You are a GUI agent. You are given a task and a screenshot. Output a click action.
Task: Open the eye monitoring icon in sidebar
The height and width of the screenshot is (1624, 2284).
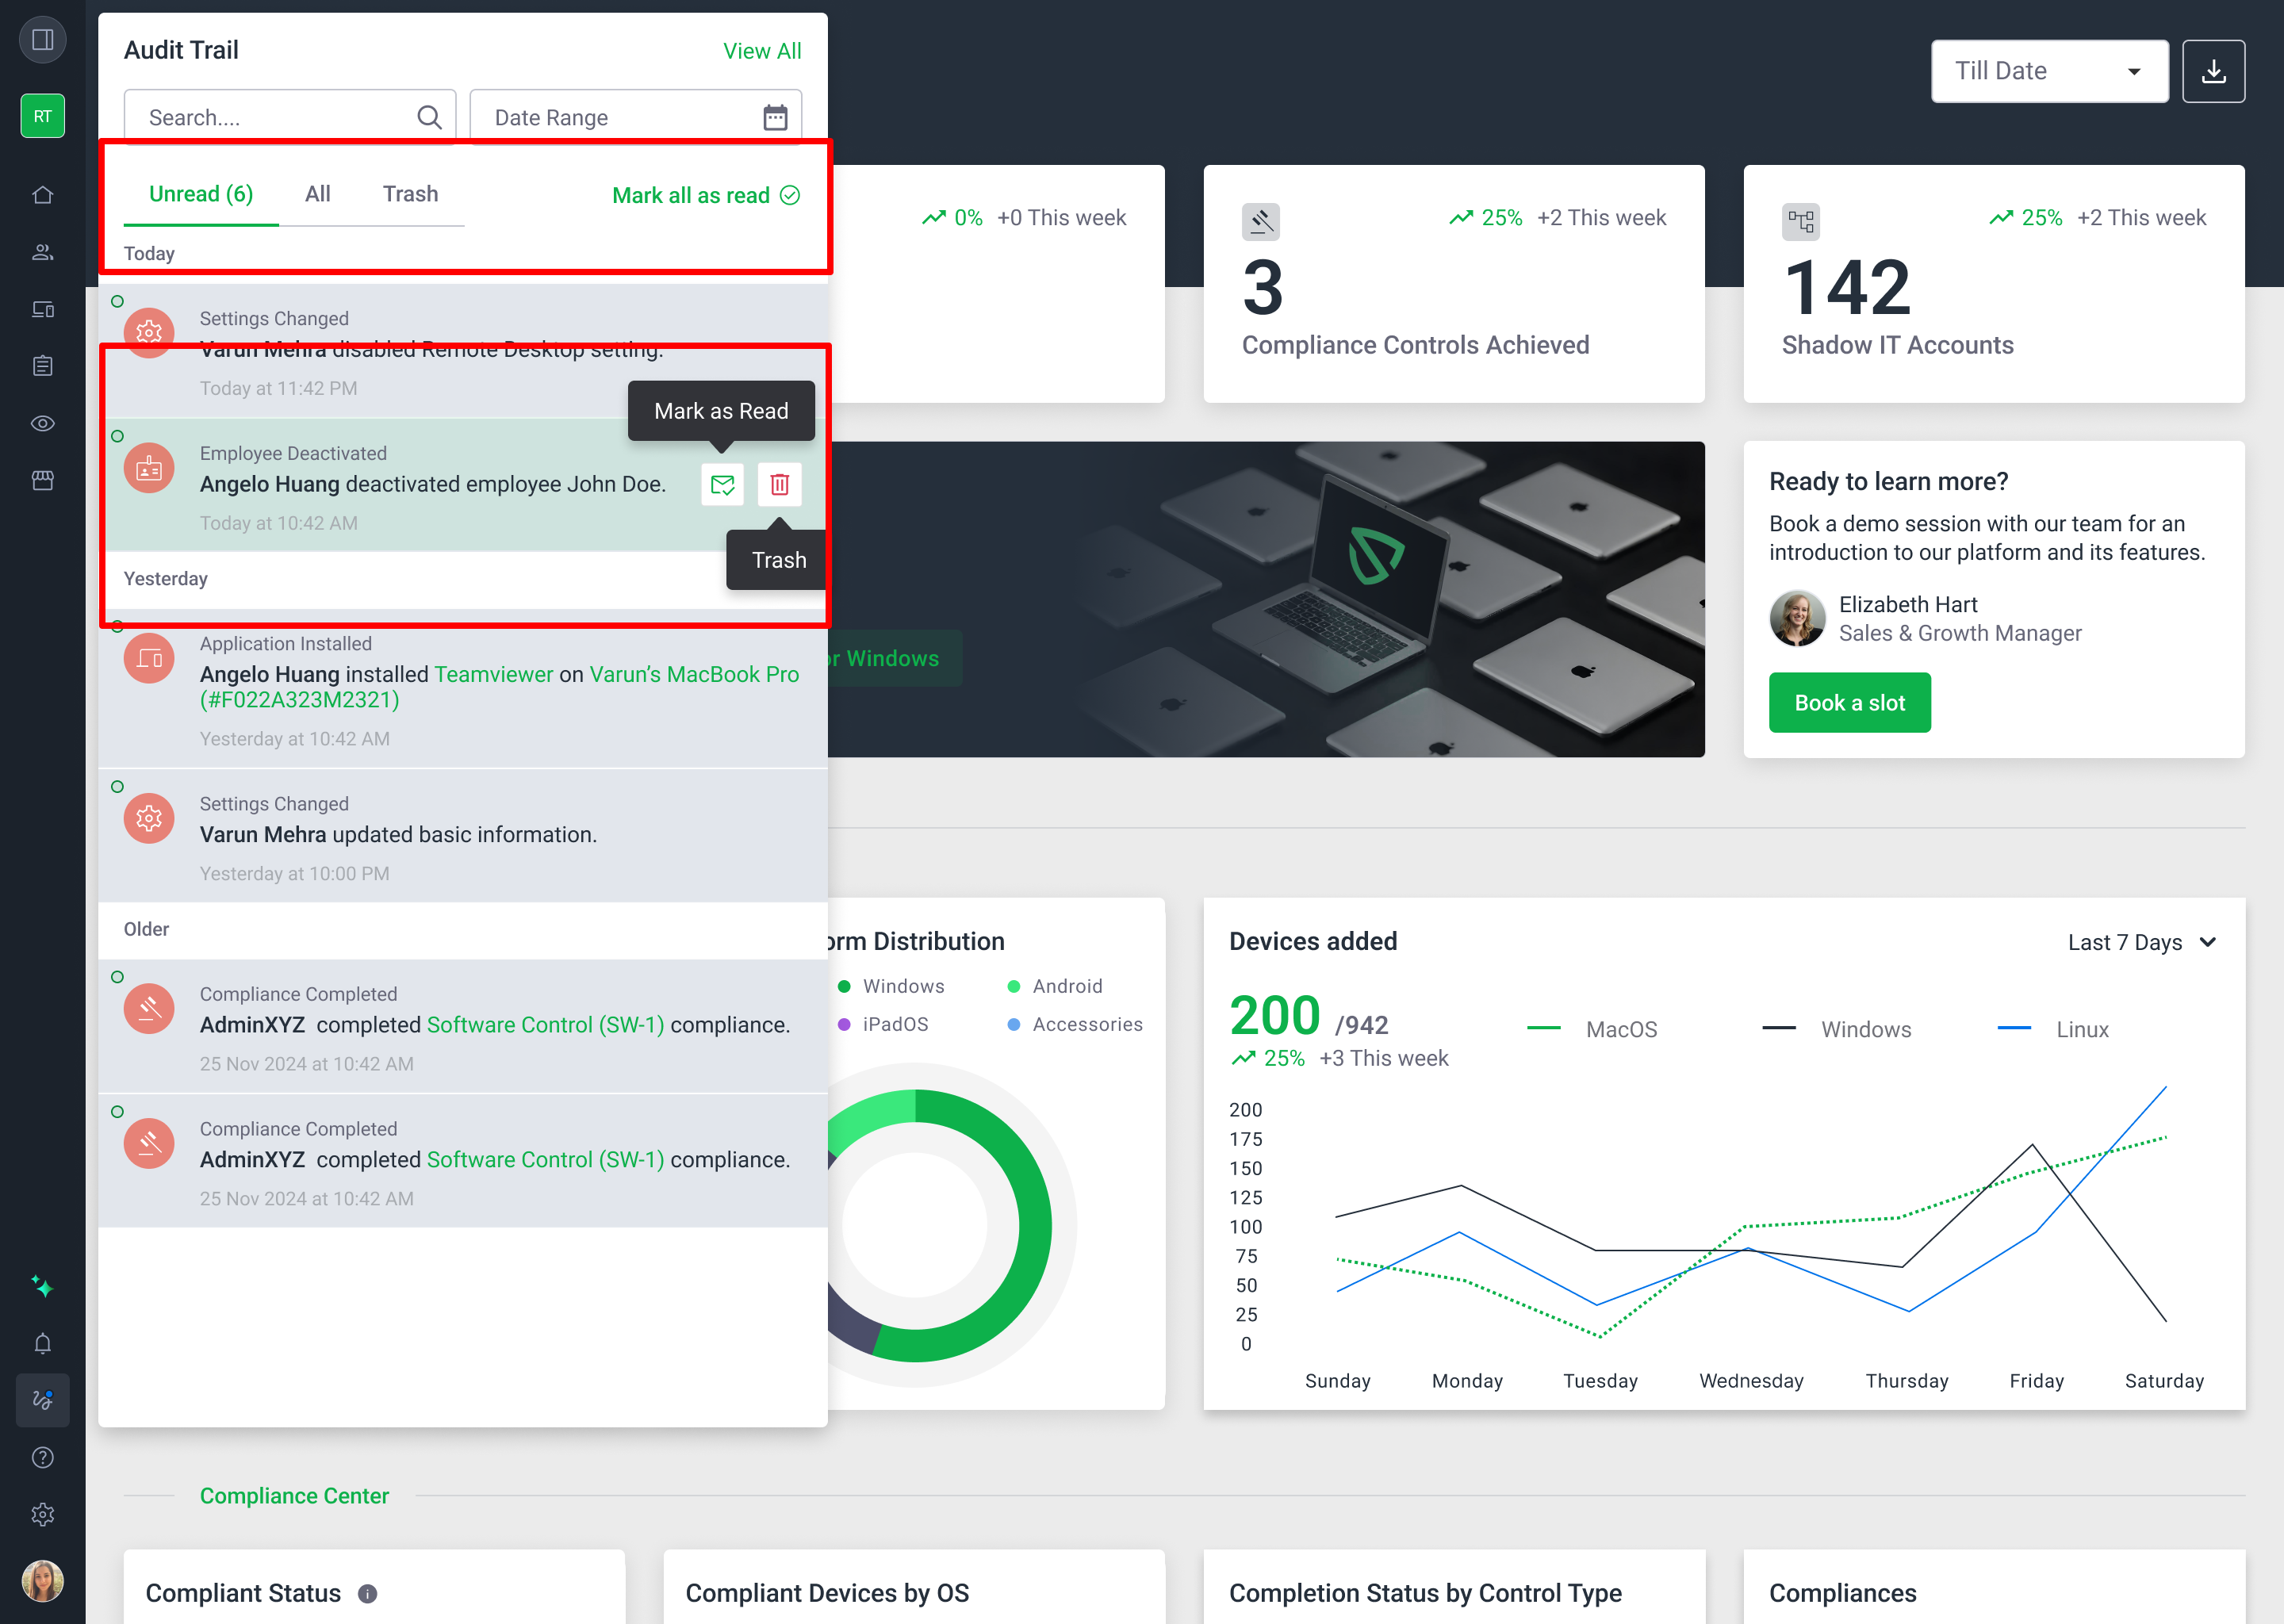42,423
